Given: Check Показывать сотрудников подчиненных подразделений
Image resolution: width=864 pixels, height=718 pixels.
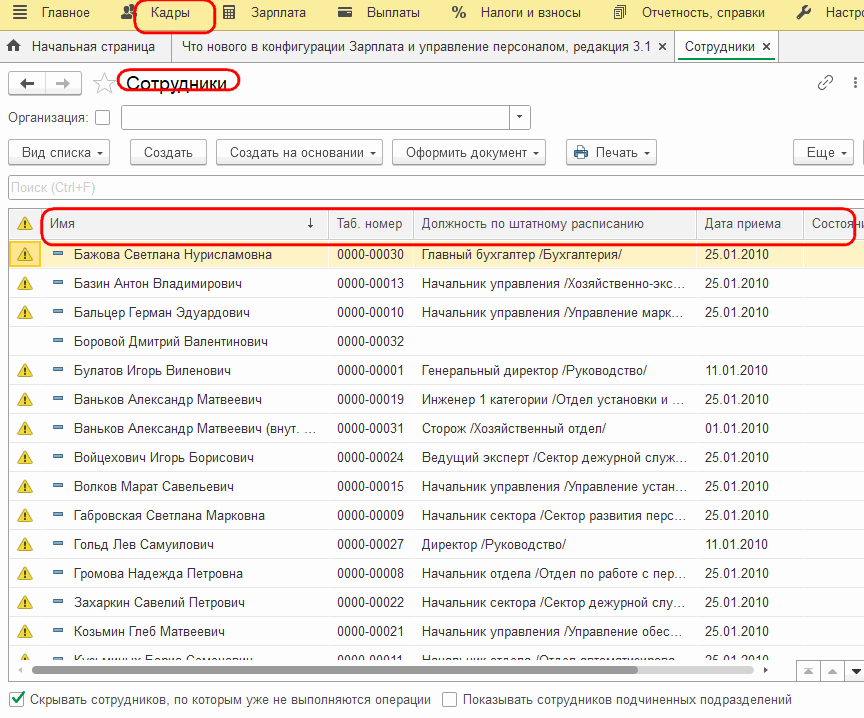Looking at the screenshot, I should 450,699.
